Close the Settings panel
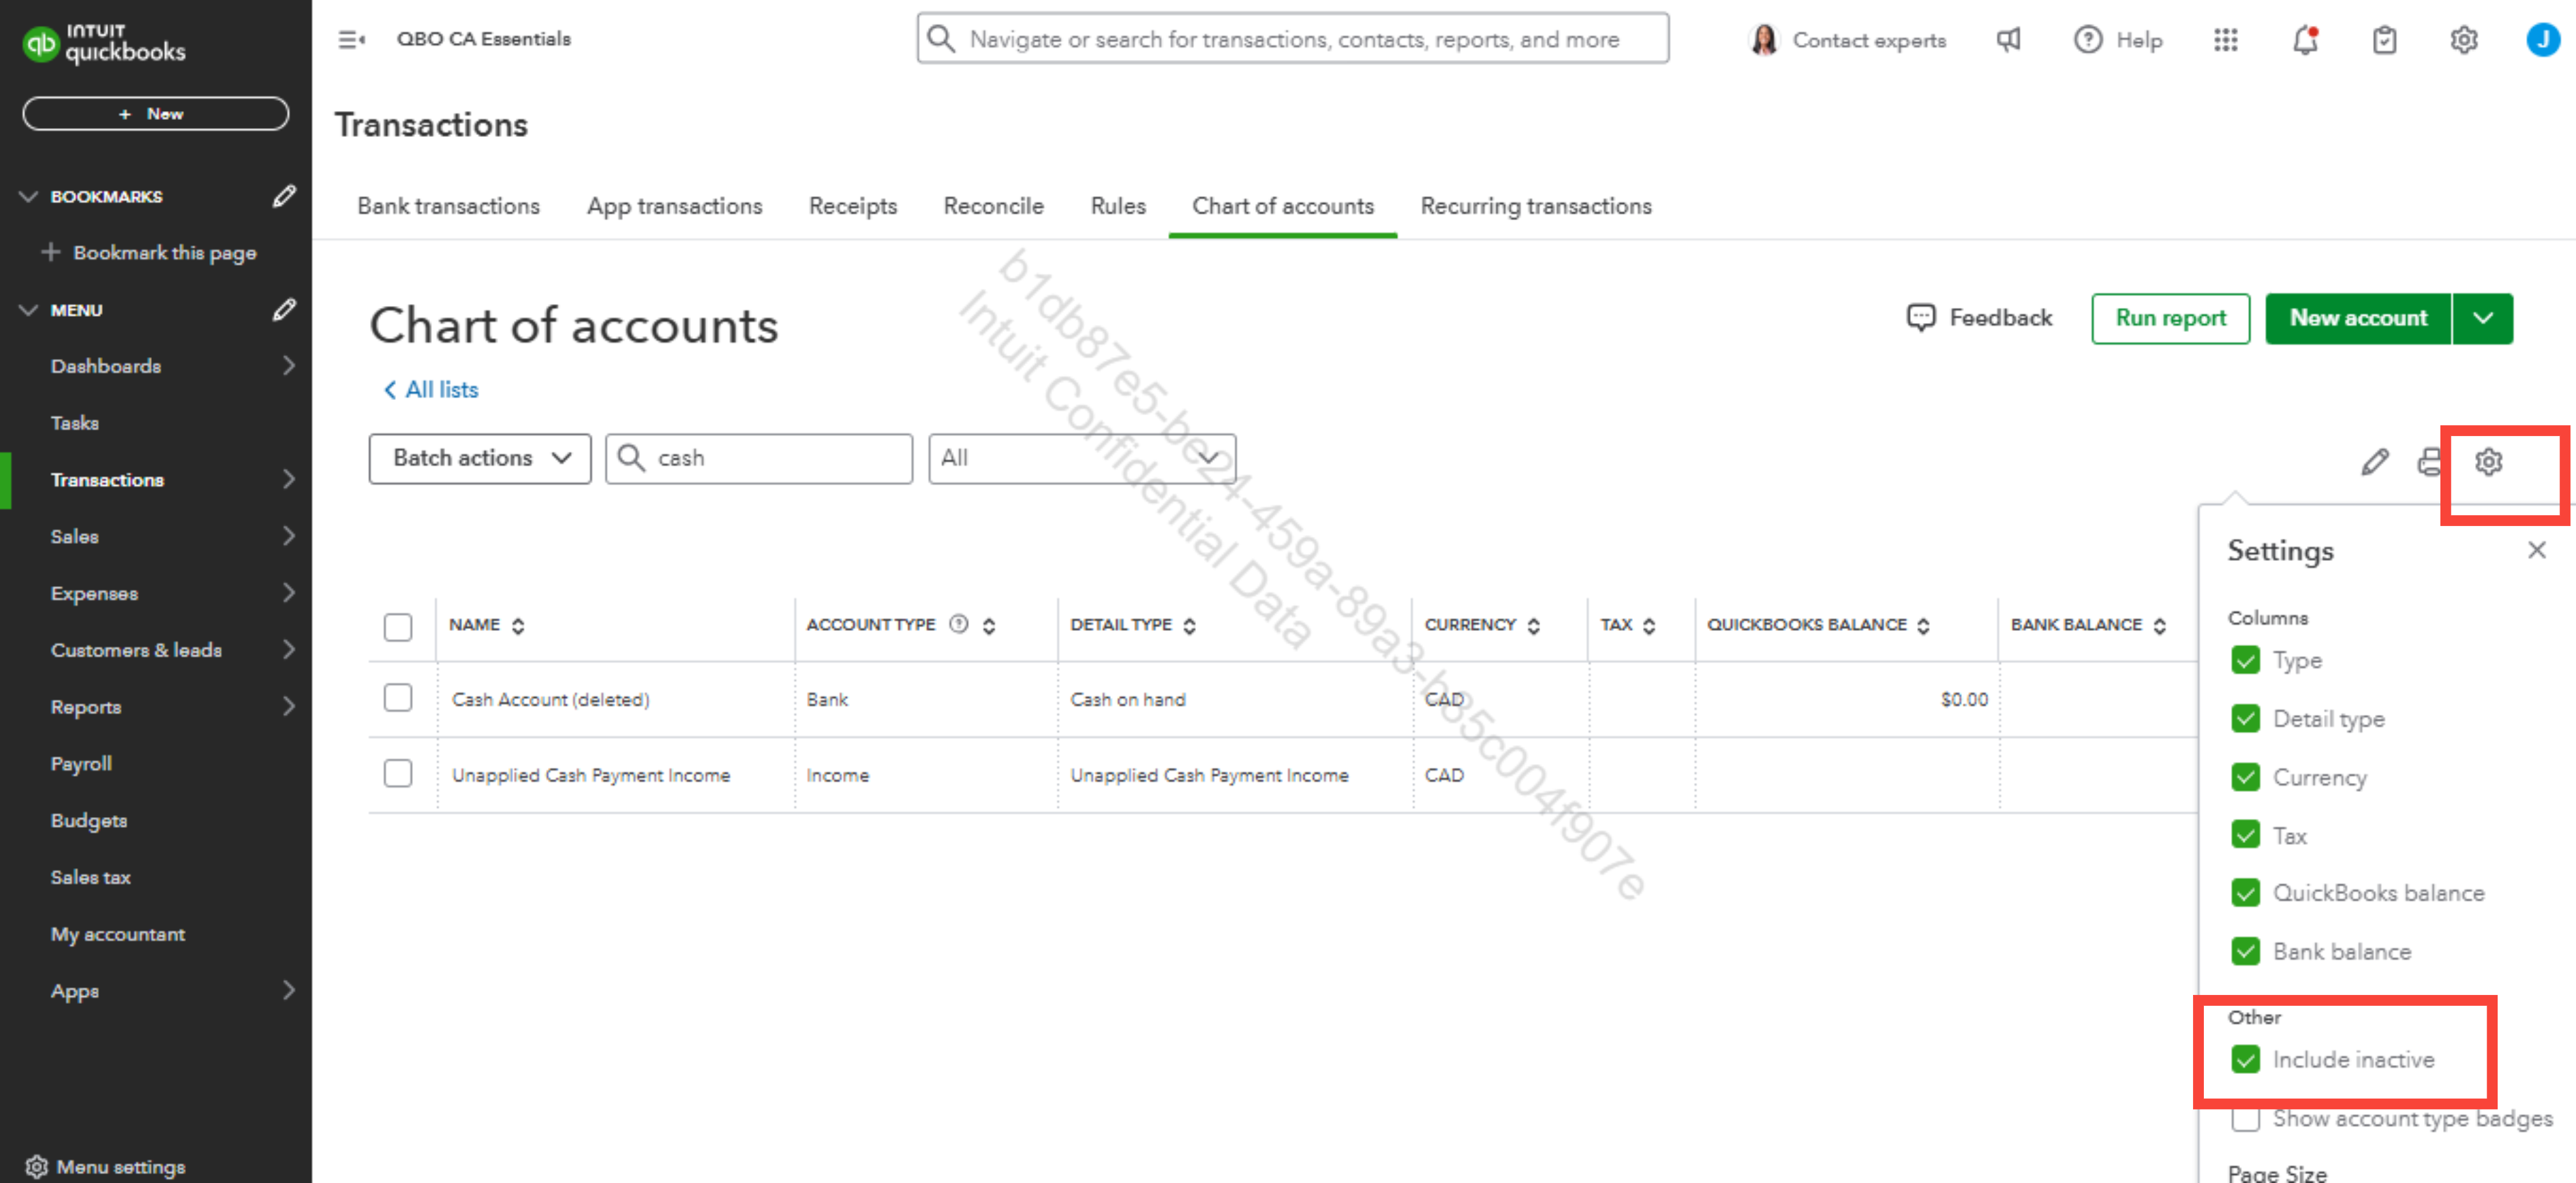The width and height of the screenshot is (2576, 1183). point(2536,550)
